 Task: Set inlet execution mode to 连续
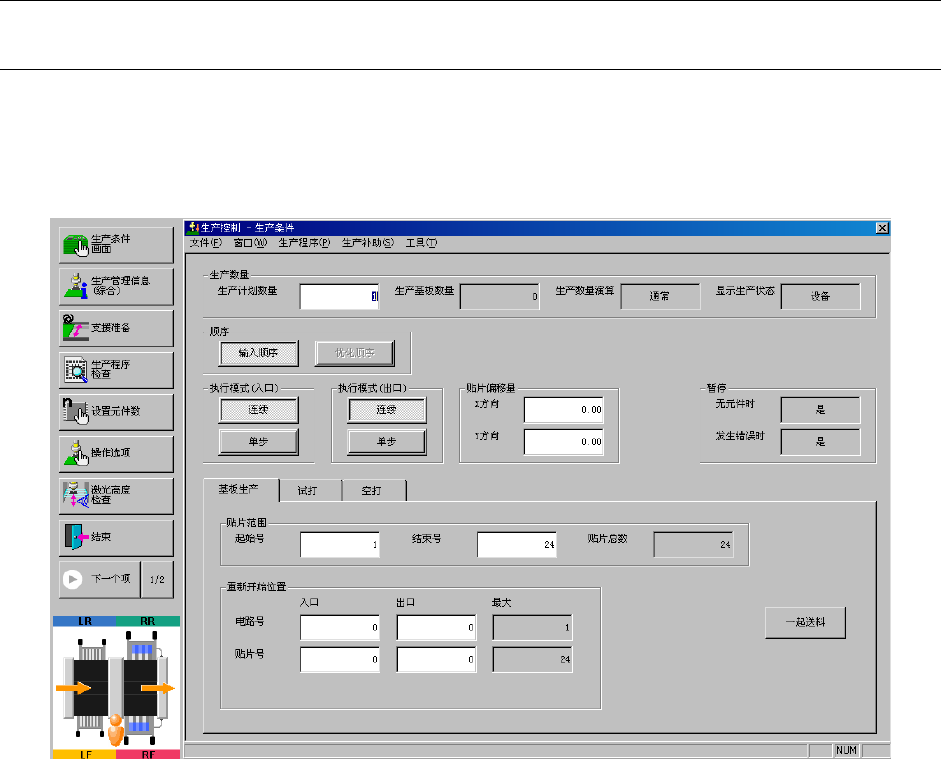point(258,410)
